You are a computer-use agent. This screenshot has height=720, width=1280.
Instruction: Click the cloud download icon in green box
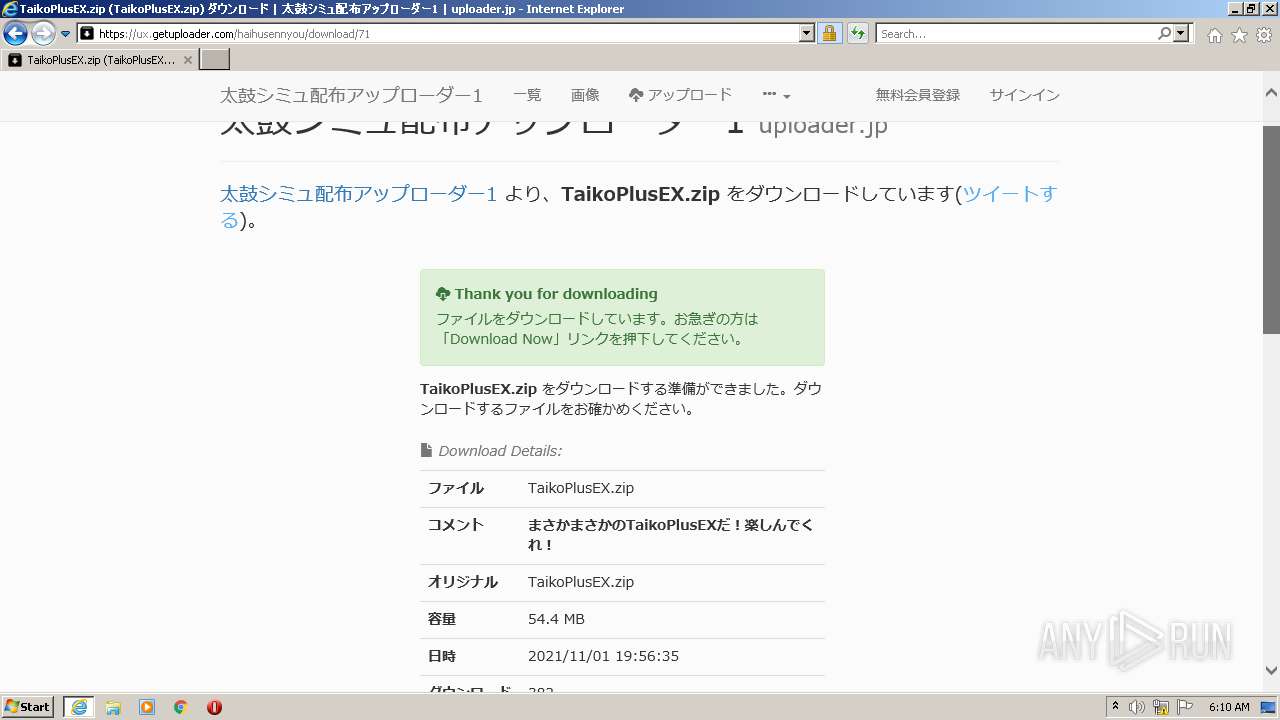coord(443,294)
